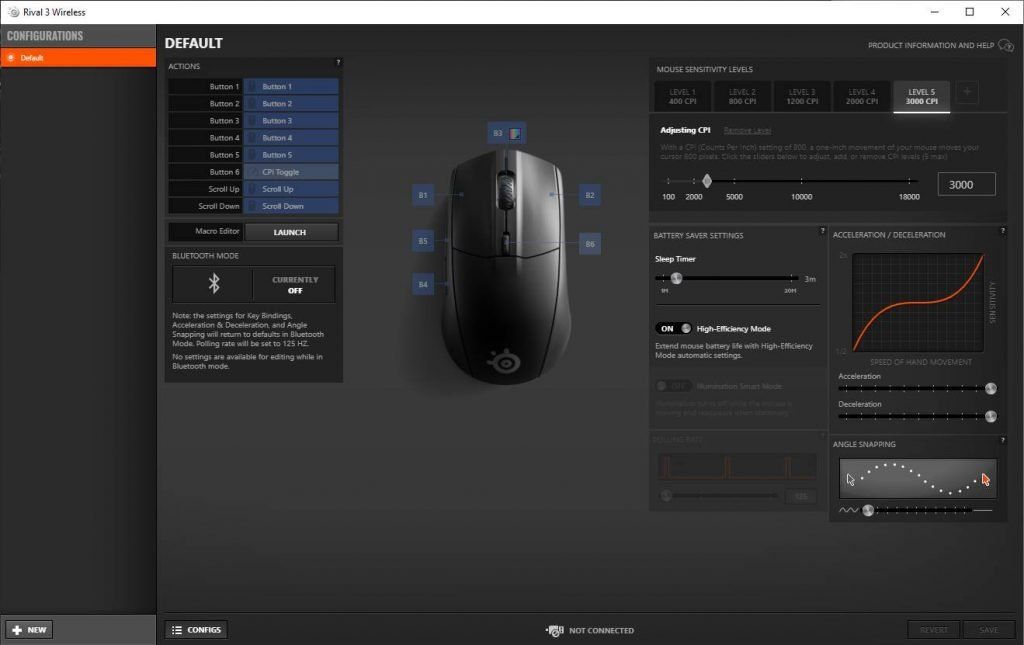Select the B3 illumination color swatch
The height and width of the screenshot is (645, 1024).
coord(515,133)
